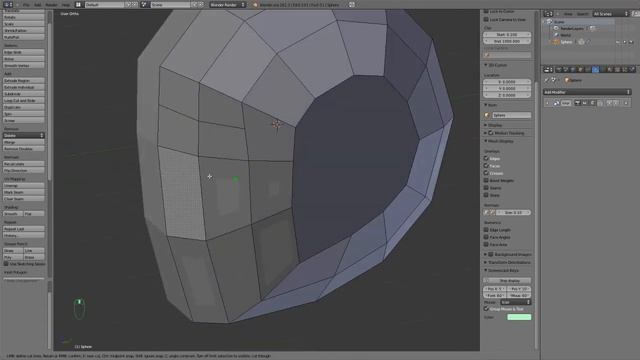
Task: Click the Smooth shading button
Action: tap(13, 214)
